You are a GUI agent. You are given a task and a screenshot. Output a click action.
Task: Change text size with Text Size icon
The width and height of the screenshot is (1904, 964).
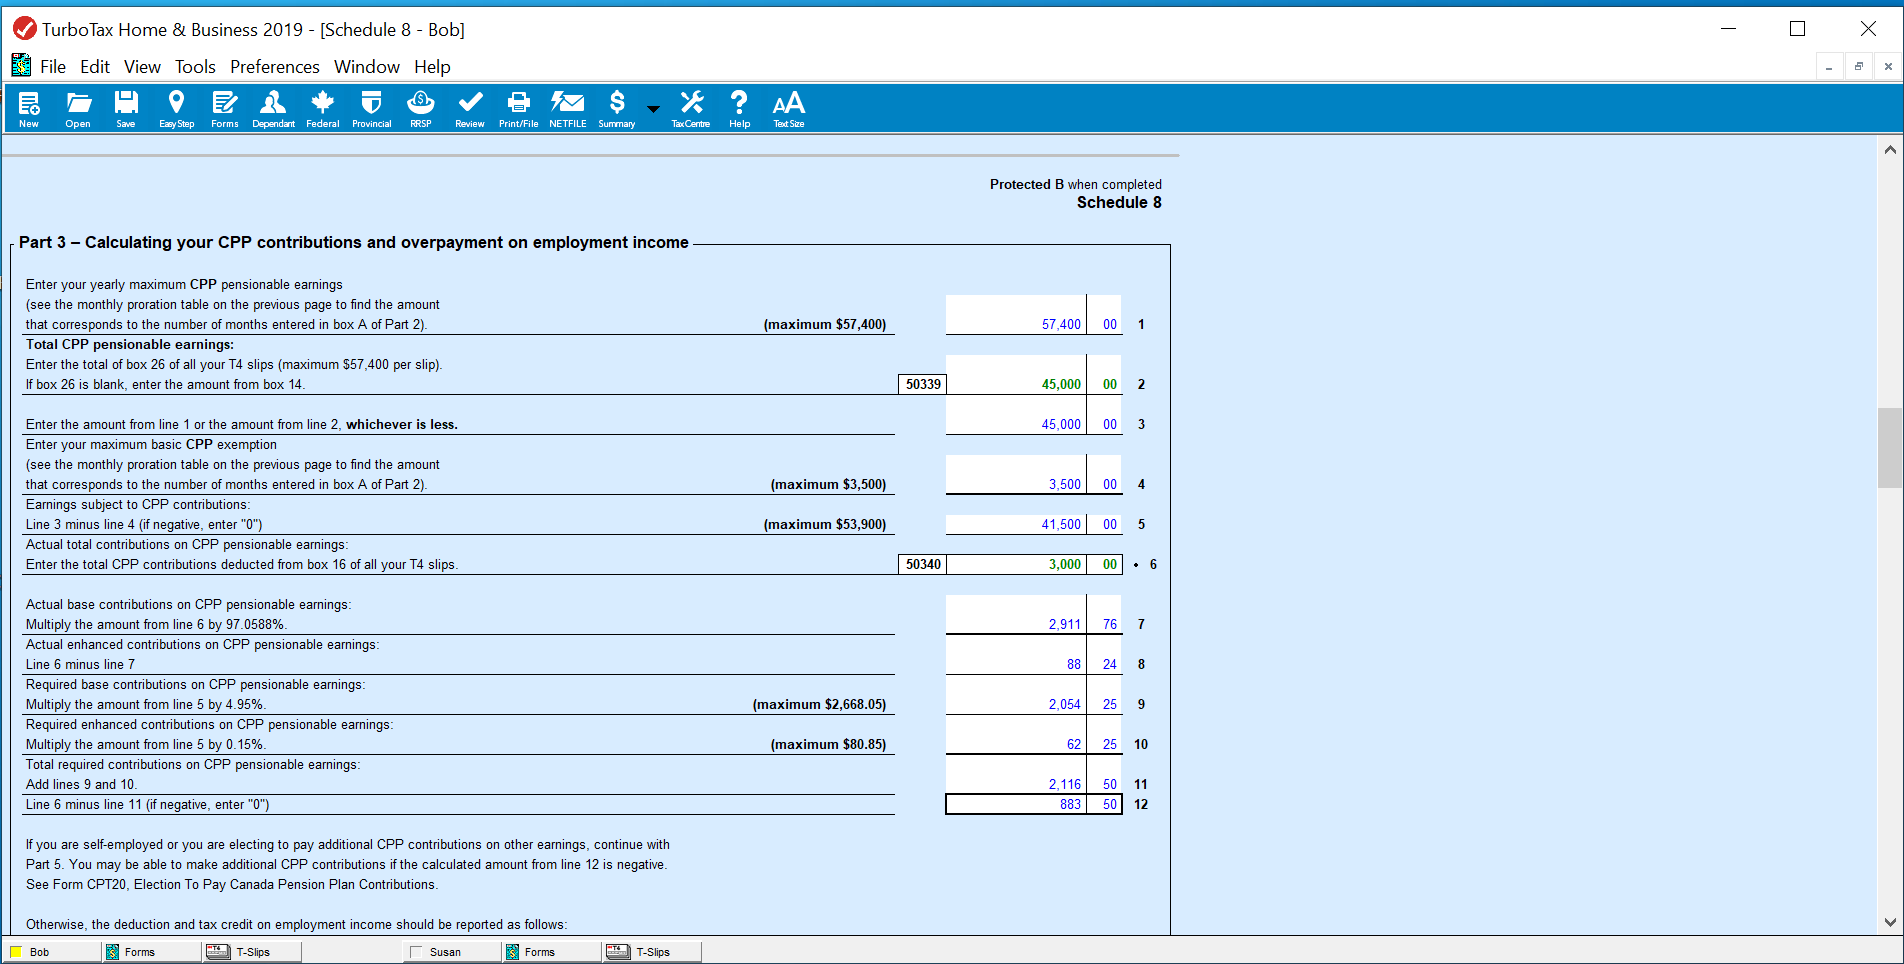coord(788,109)
